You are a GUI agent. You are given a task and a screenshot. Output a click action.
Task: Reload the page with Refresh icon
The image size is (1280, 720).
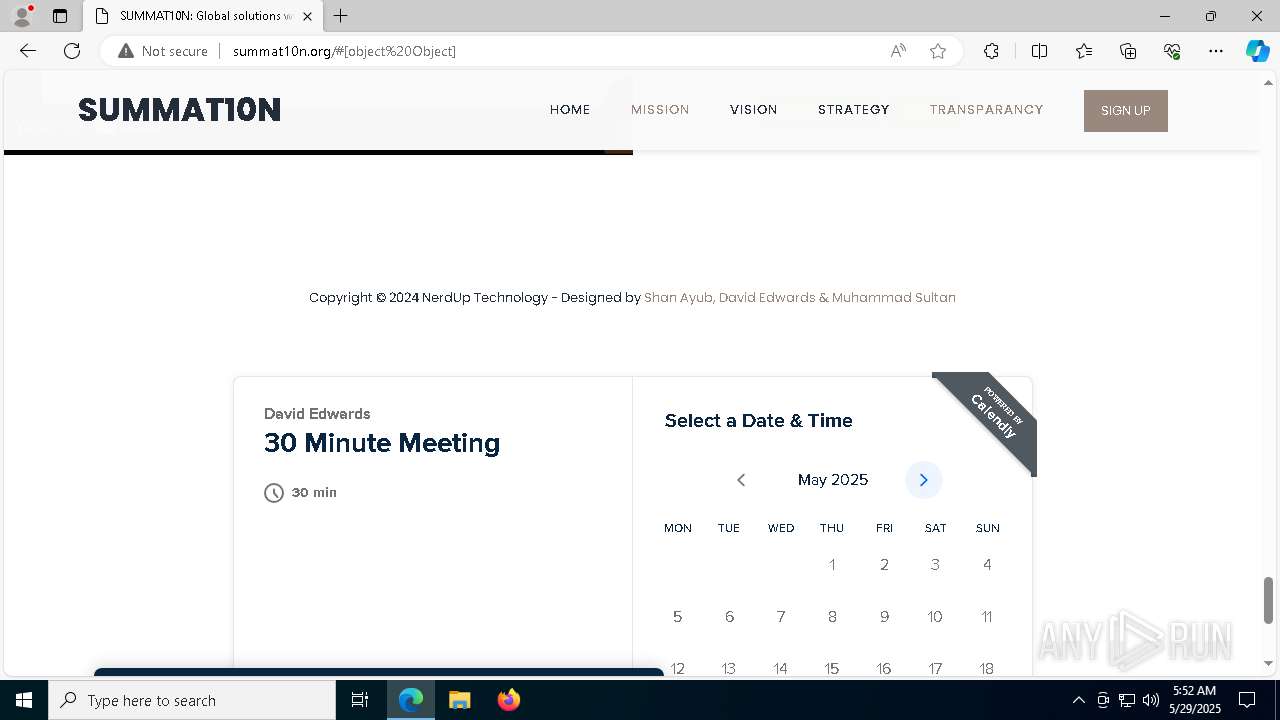72,51
